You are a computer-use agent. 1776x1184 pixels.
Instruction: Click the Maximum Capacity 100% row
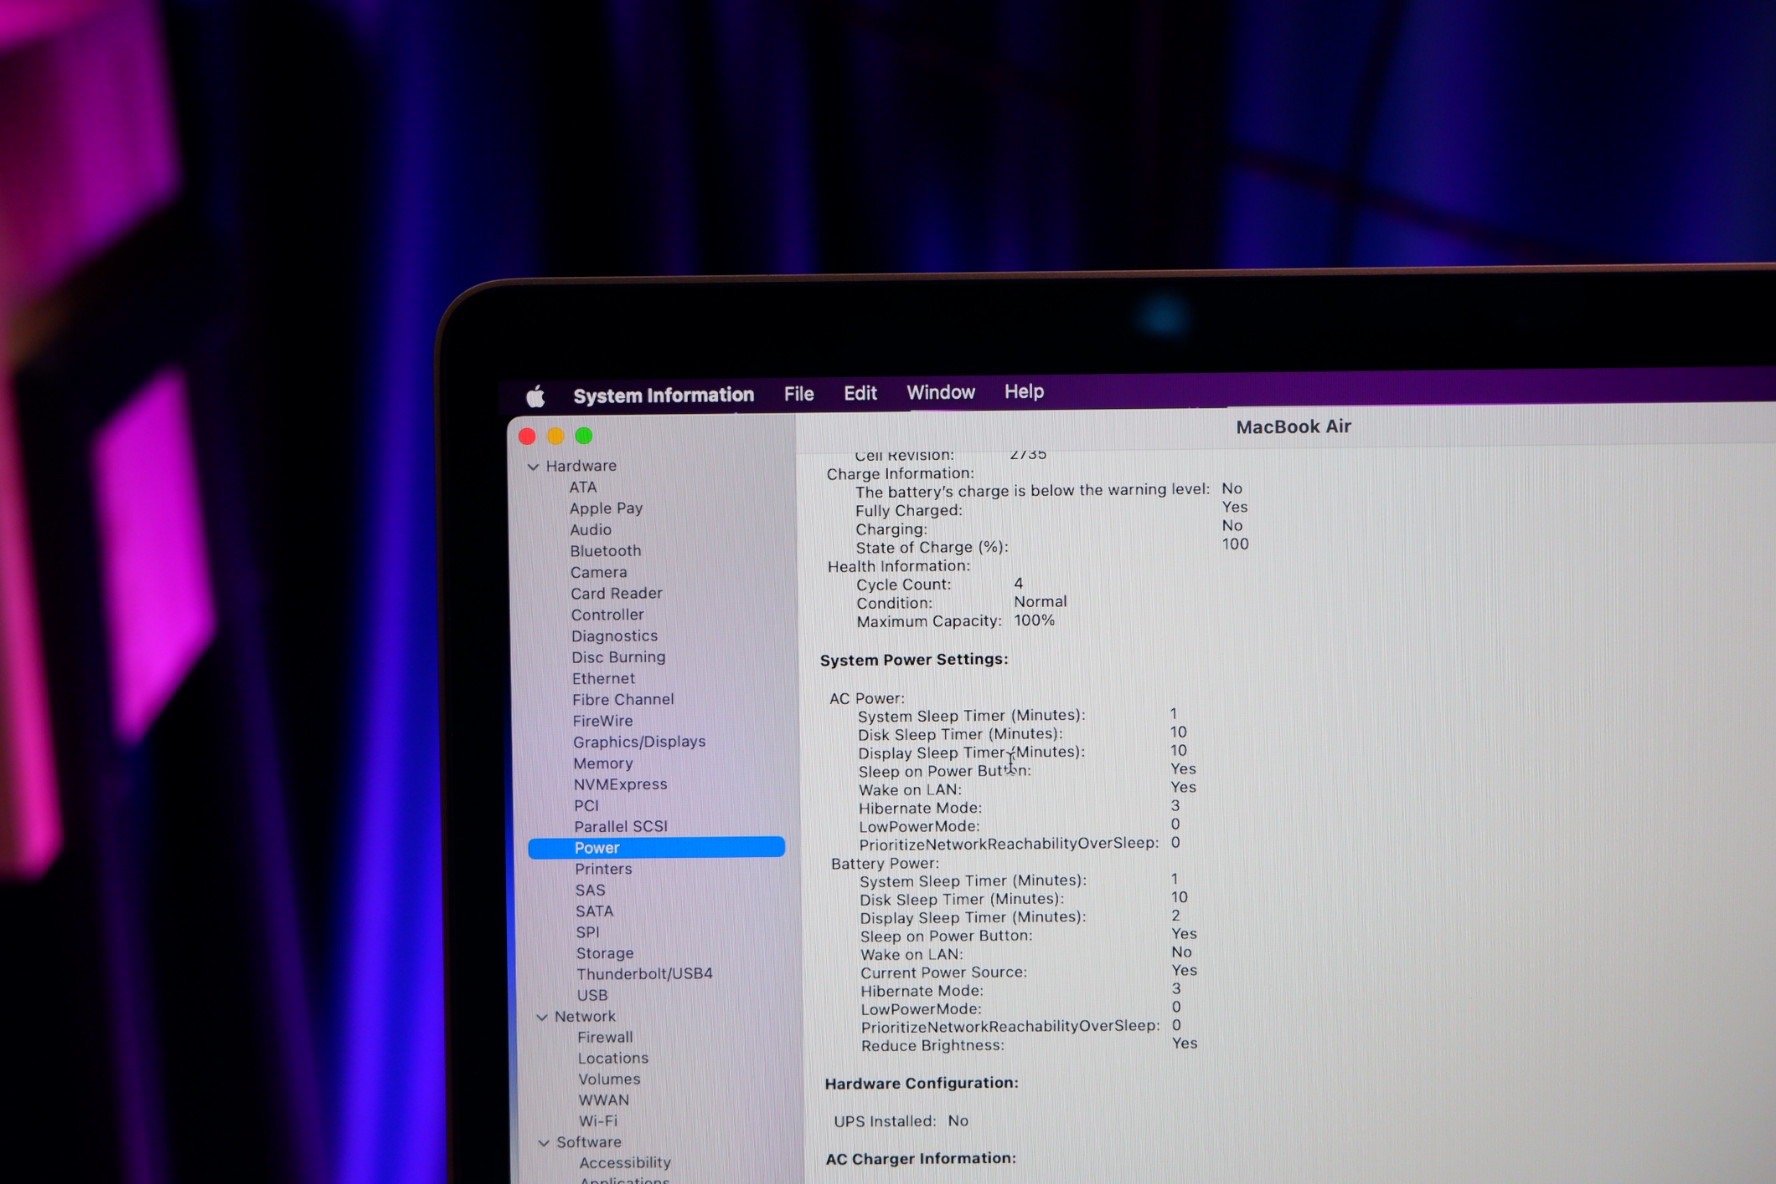coord(955,621)
